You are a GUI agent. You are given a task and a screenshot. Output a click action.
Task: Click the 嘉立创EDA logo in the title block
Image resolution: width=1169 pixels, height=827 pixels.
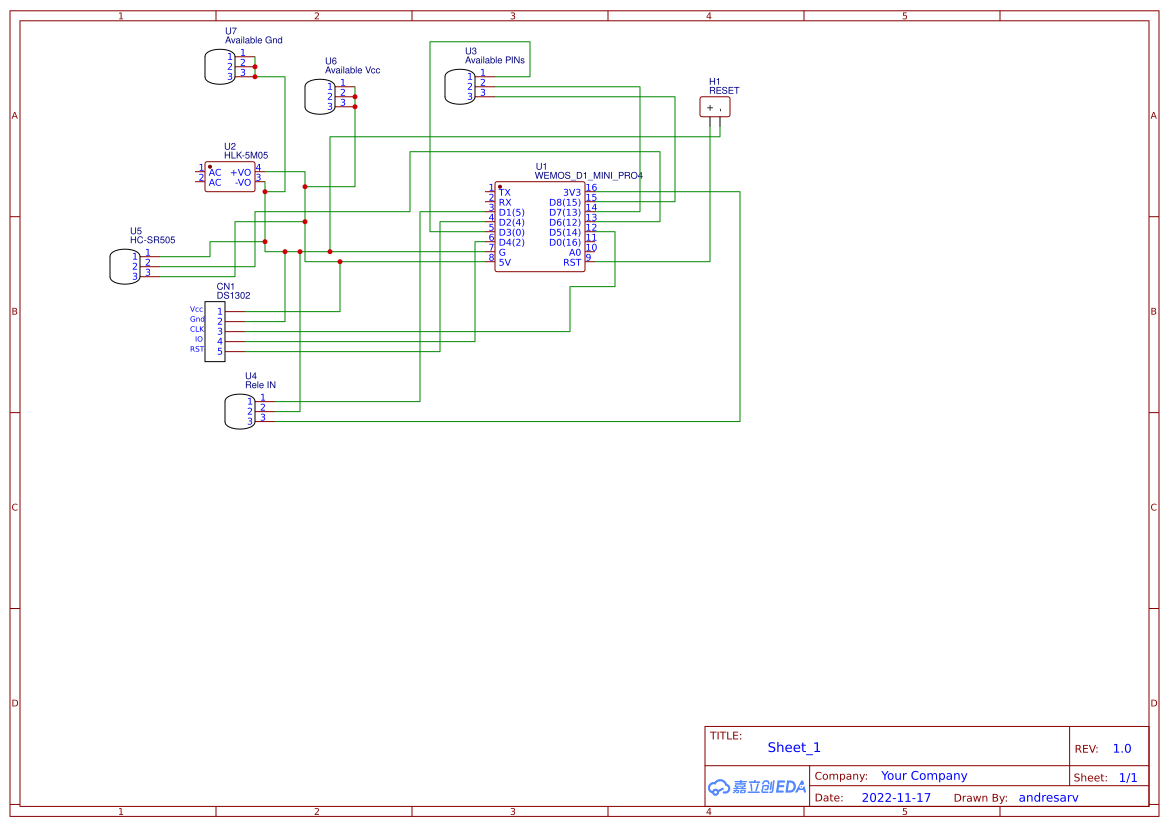[755, 788]
